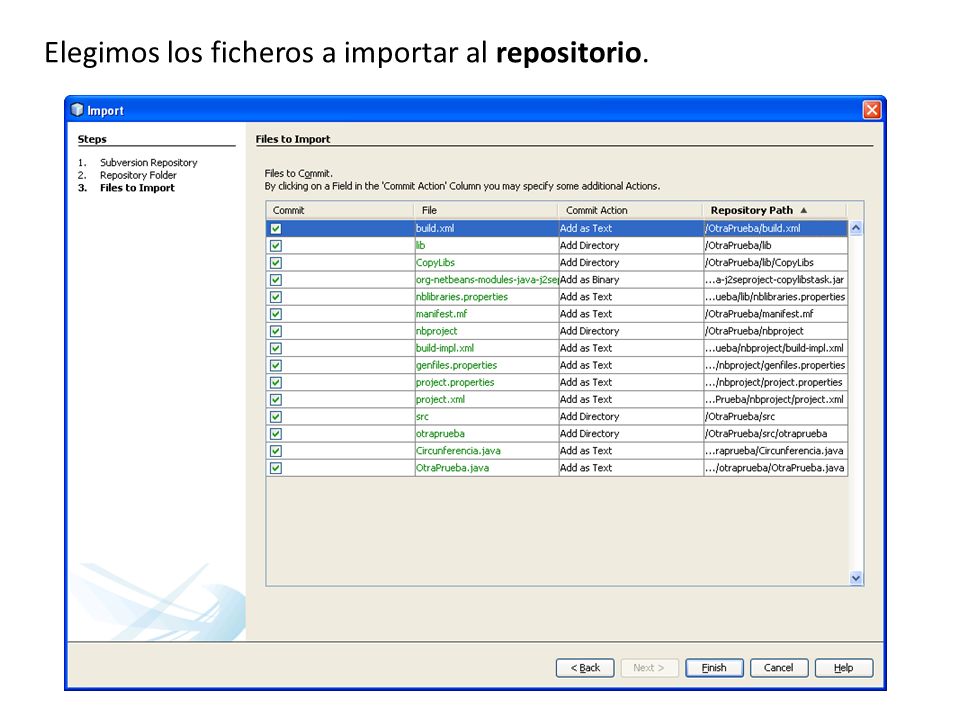Click repository path /OtraPrueba/src/otraprueba

click(x=766, y=434)
